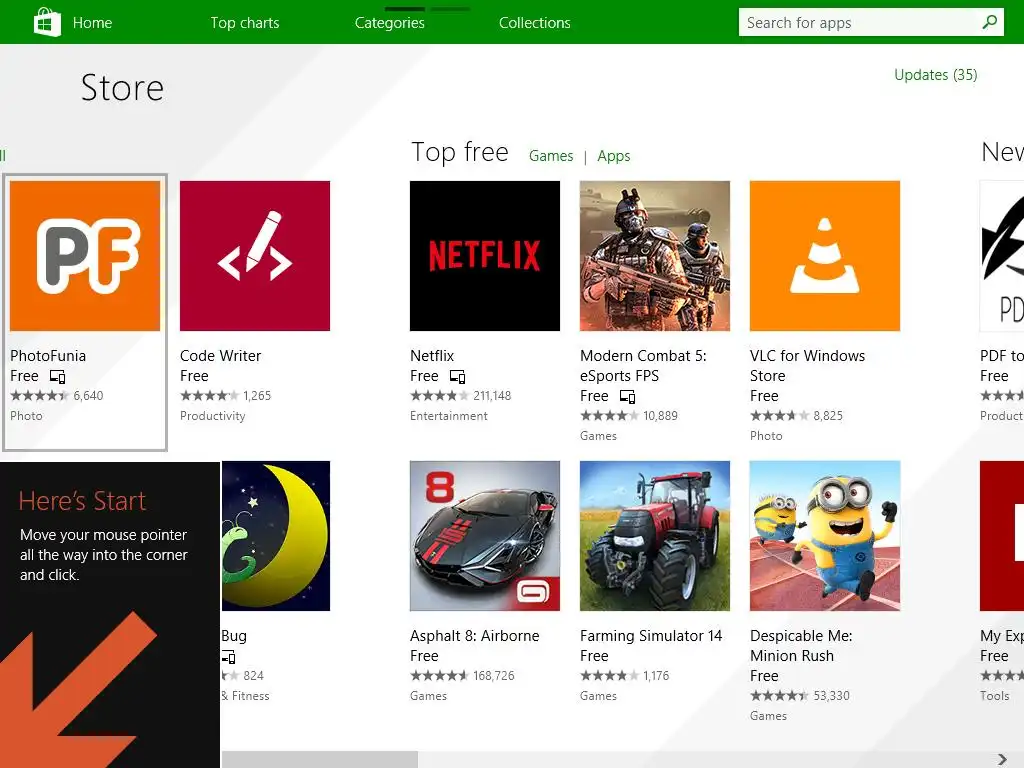Click the Modern Combat 10,889 rating
Screen dimensions: 1024x768
628,416
